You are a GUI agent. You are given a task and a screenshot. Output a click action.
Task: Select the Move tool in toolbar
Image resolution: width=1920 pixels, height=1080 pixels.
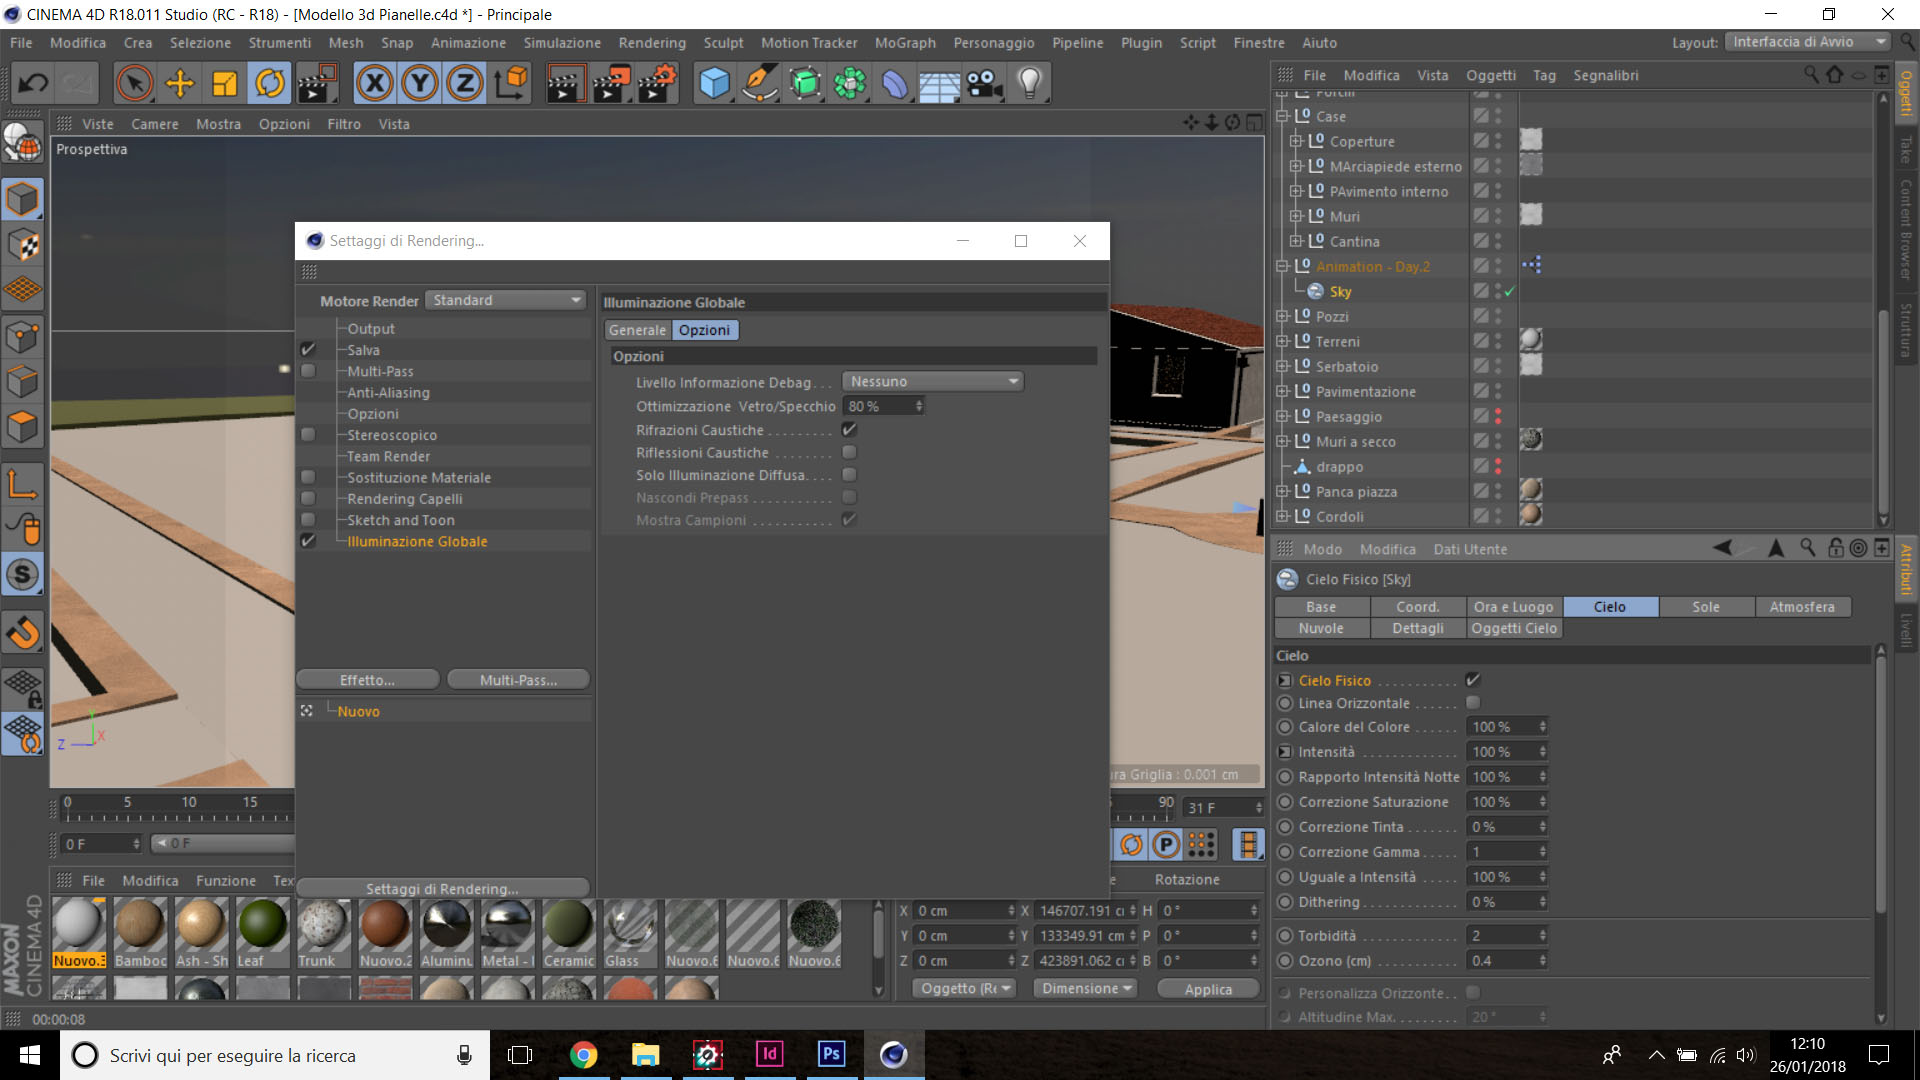(180, 83)
